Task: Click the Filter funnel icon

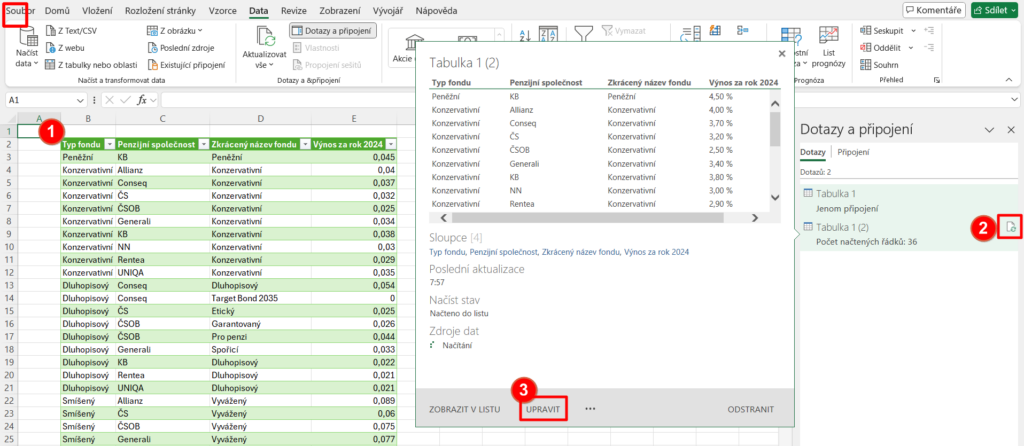Action: (583, 34)
